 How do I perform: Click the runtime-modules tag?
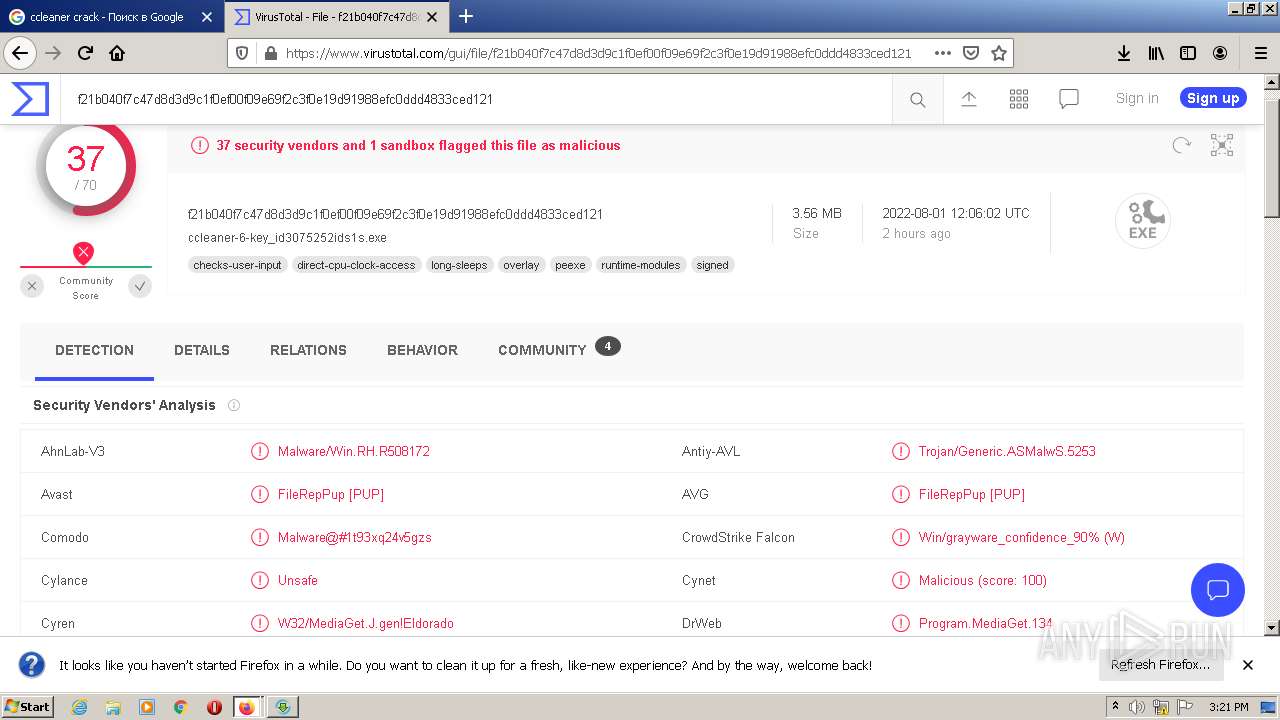pos(641,265)
